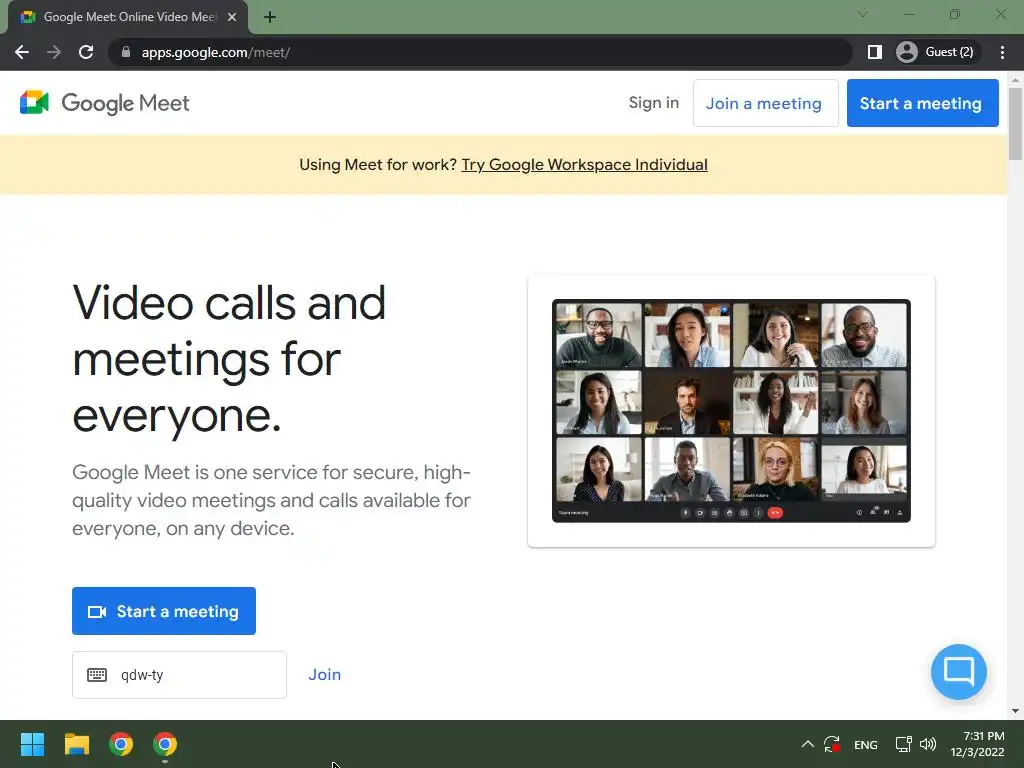Click the padlock site info icon

tap(126, 52)
